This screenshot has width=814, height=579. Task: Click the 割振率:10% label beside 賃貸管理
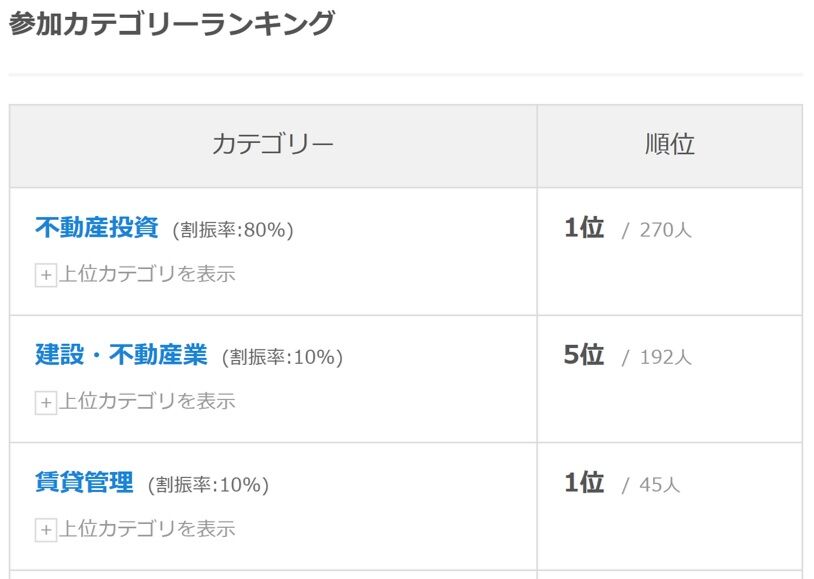pyautogui.click(x=208, y=485)
